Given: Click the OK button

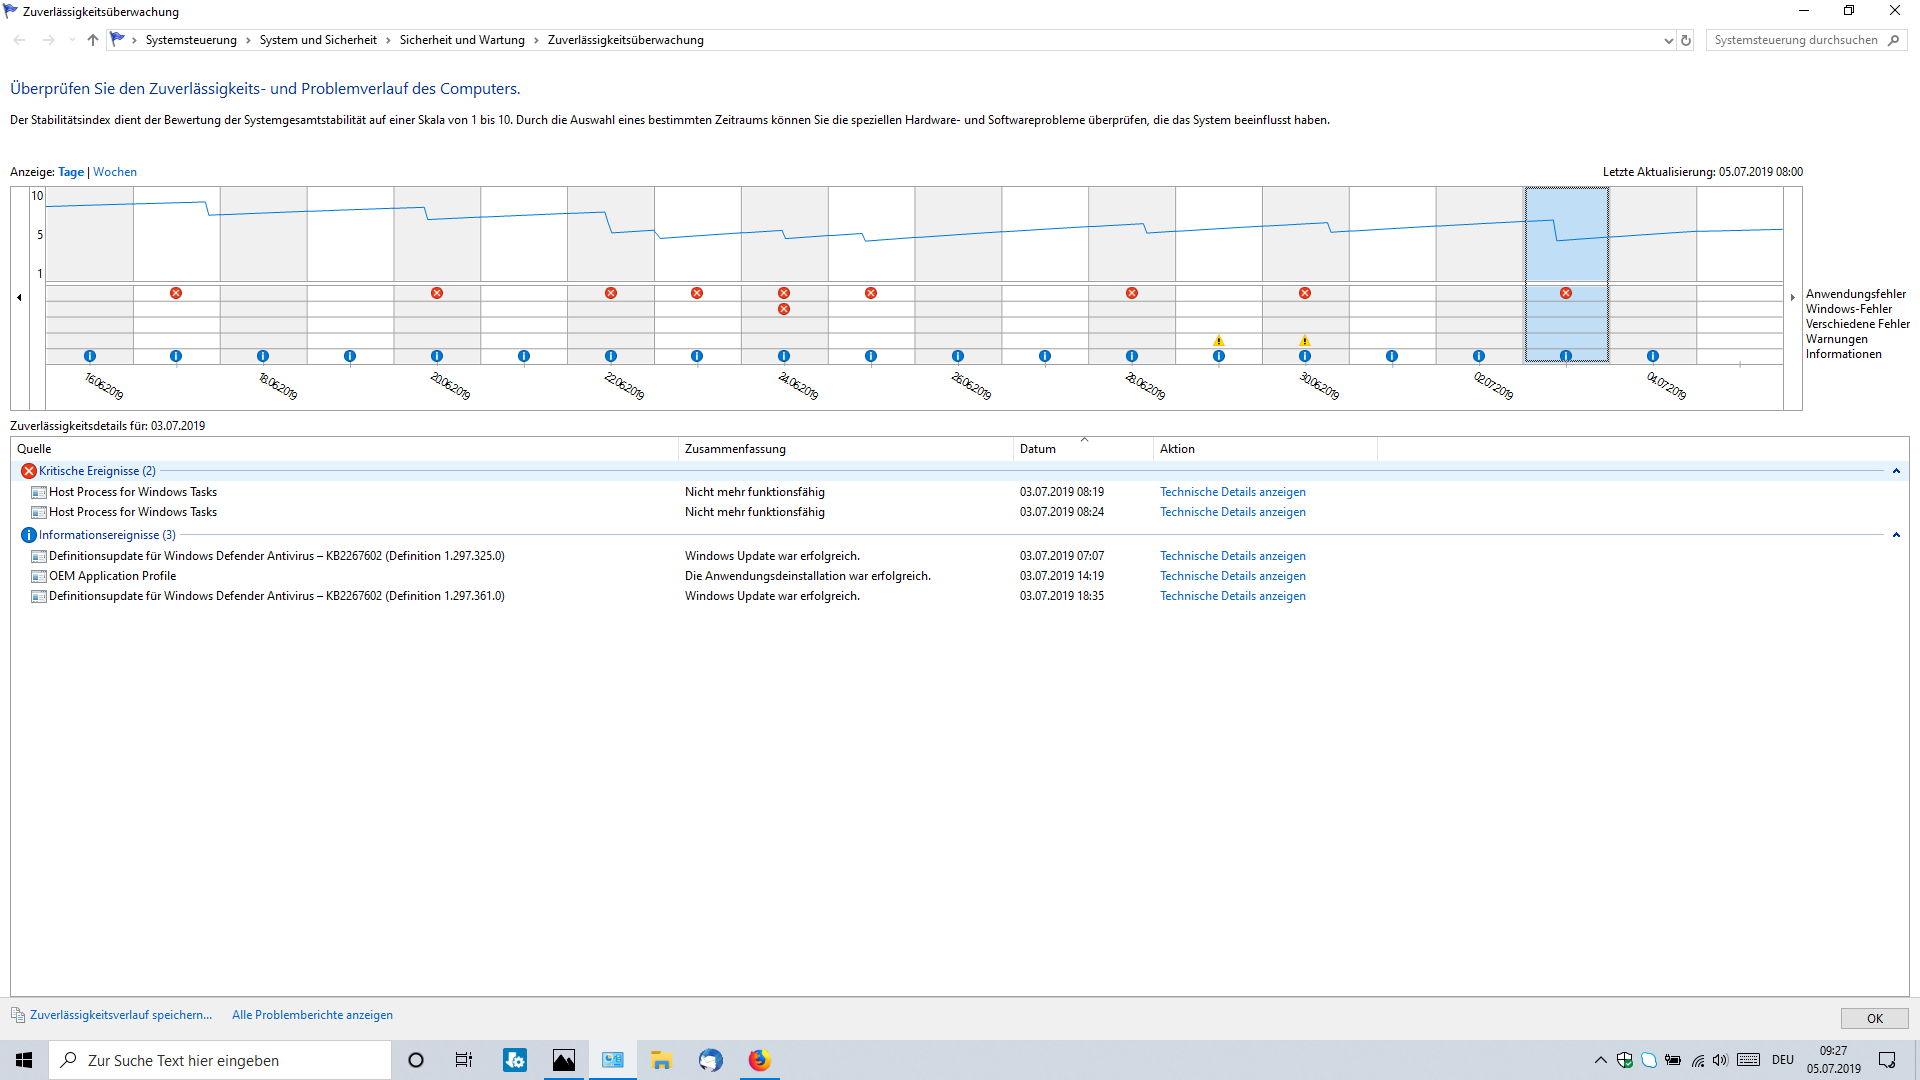Looking at the screenshot, I should (x=1874, y=1018).
